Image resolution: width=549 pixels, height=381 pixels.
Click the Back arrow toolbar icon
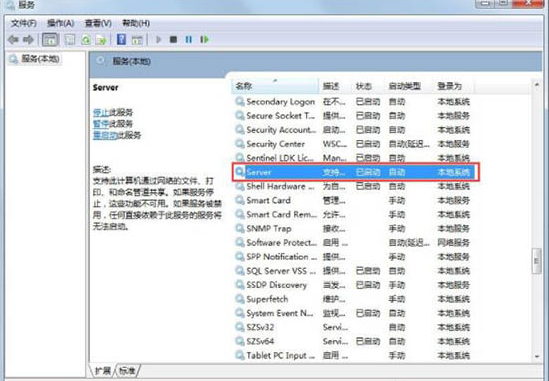tap(13, 40)
